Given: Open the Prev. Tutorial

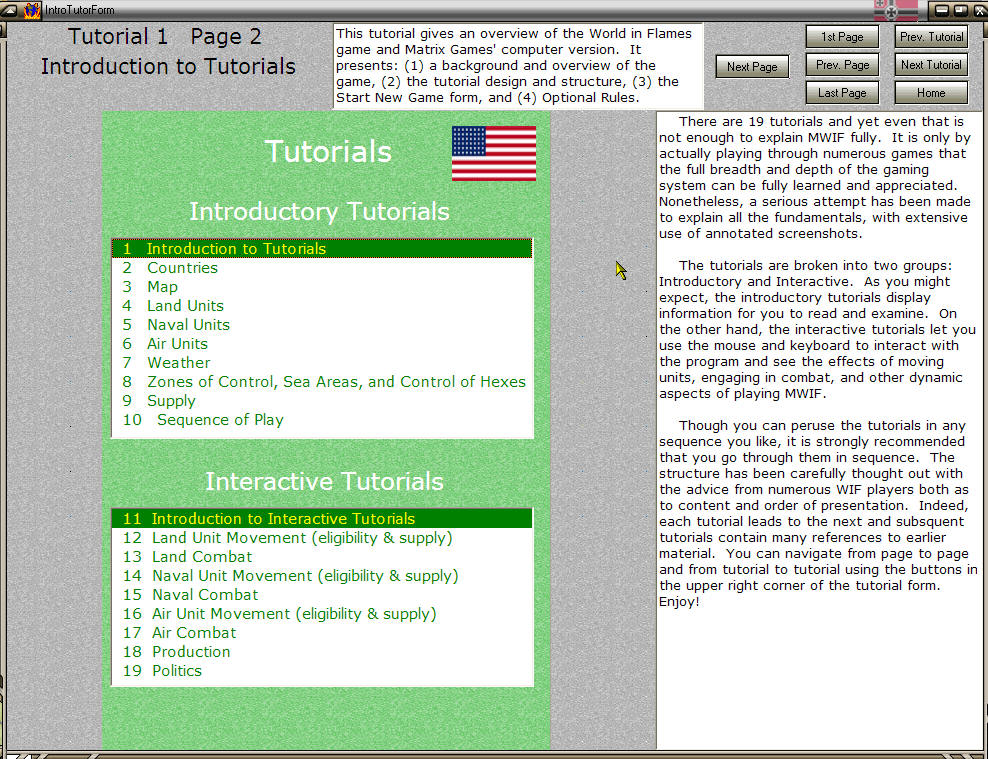Looking at the screenshot, I should (930, 36).
